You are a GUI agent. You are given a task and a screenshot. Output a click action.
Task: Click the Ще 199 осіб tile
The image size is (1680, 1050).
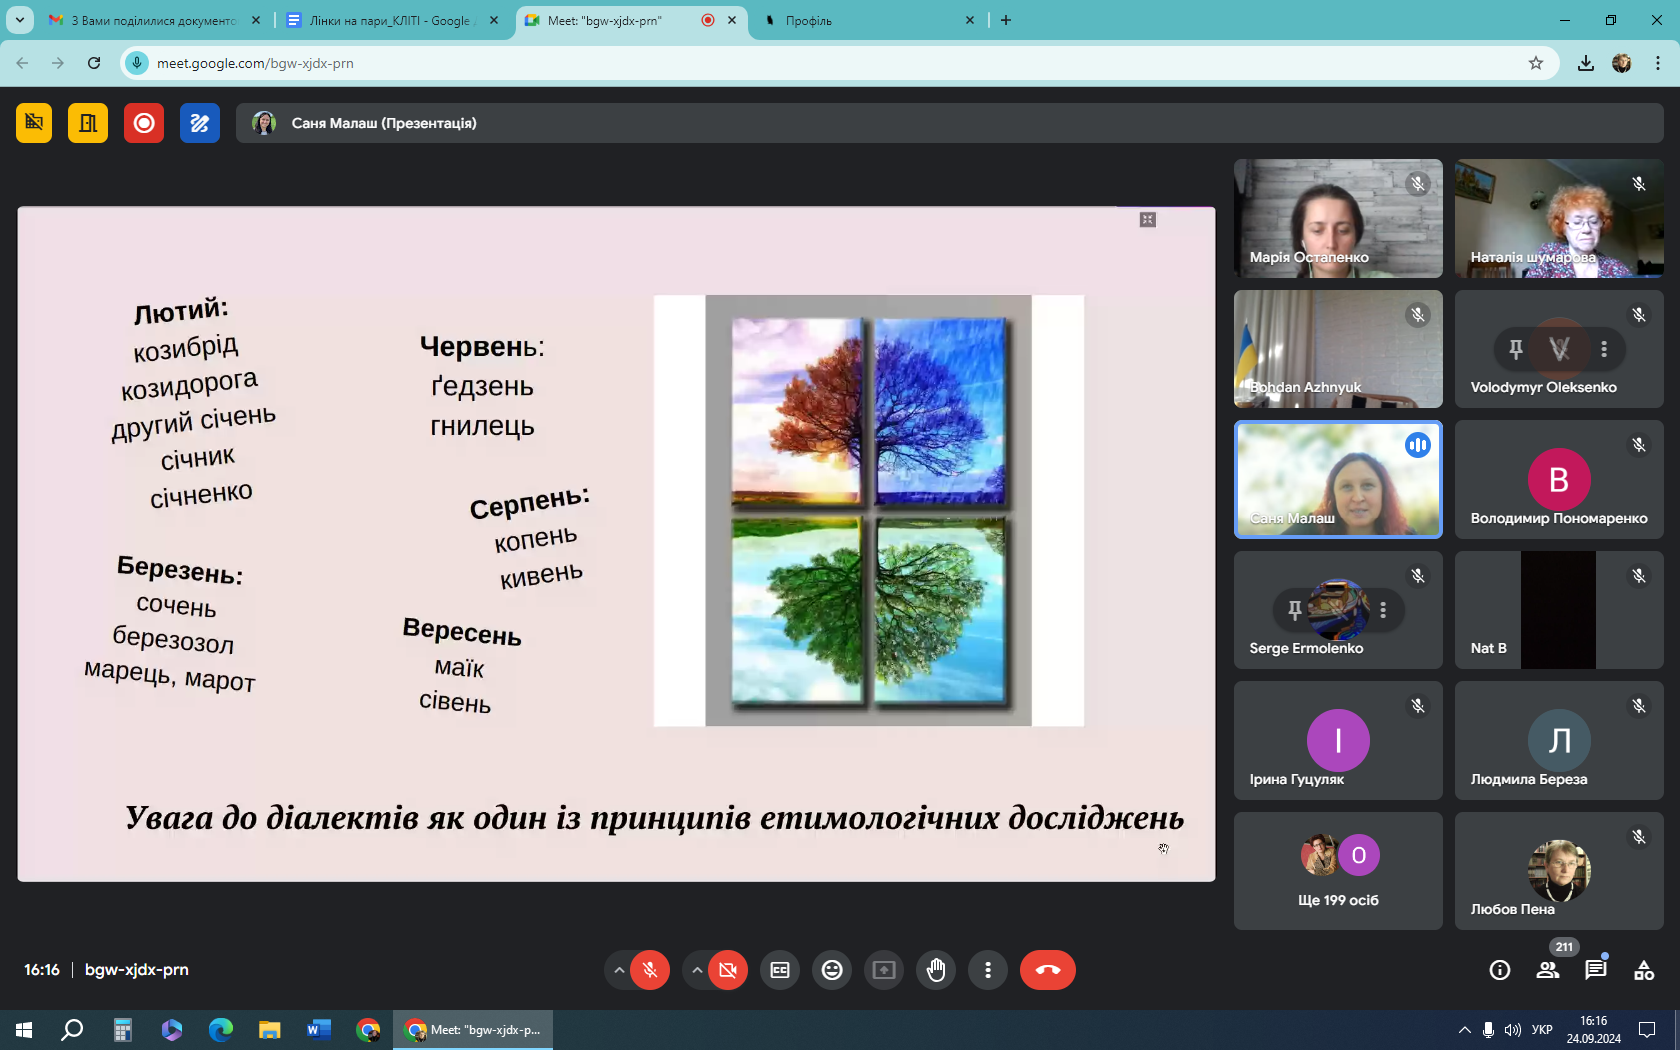pos(1338,871)
